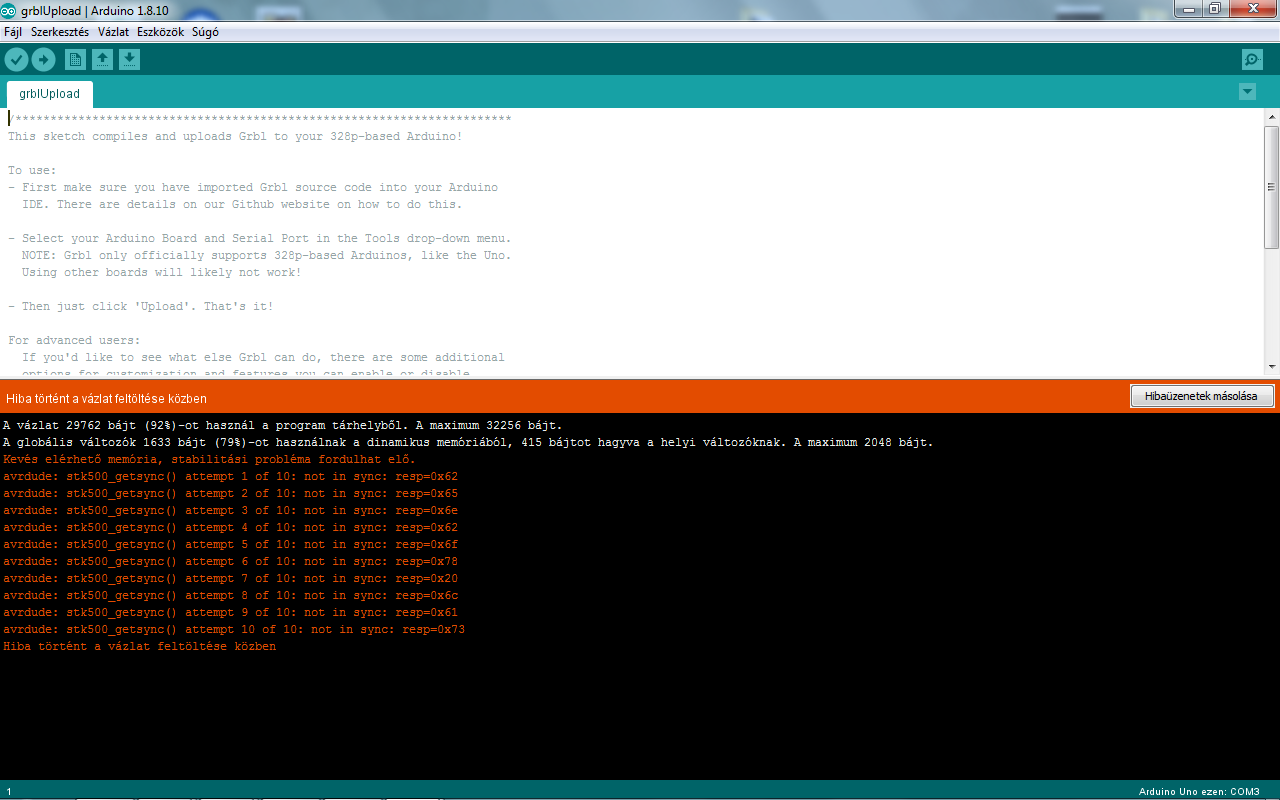Click the 'For advanced users:' line
The height and width of the screenshot is (800, 1280).
(x=74, y=340)
